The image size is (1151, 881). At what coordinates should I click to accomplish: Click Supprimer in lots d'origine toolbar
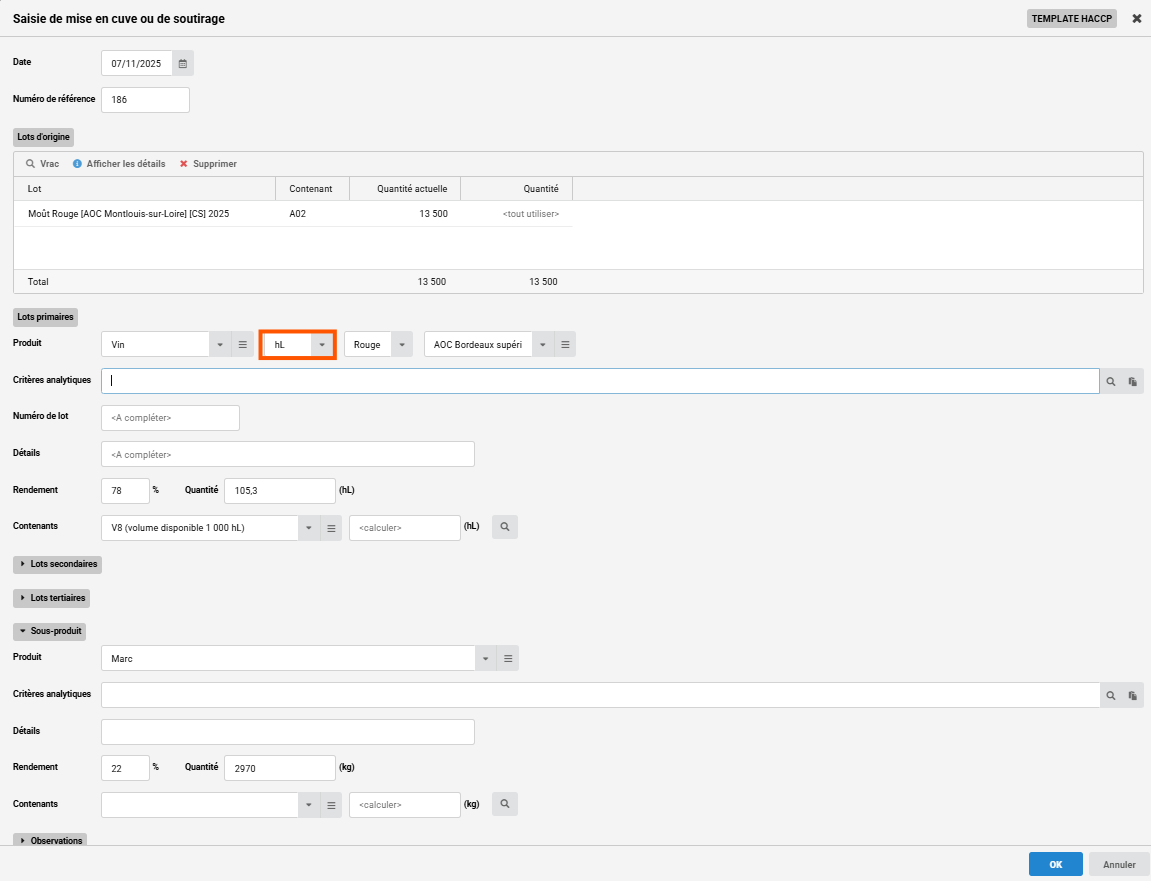pyautogui.click(x=208, y=164)
